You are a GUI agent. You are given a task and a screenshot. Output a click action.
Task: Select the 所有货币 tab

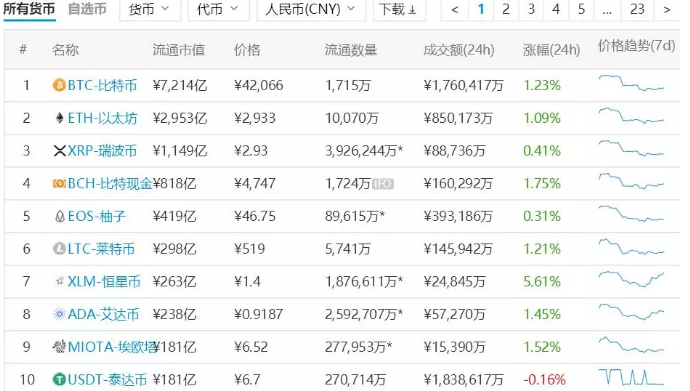29,9
